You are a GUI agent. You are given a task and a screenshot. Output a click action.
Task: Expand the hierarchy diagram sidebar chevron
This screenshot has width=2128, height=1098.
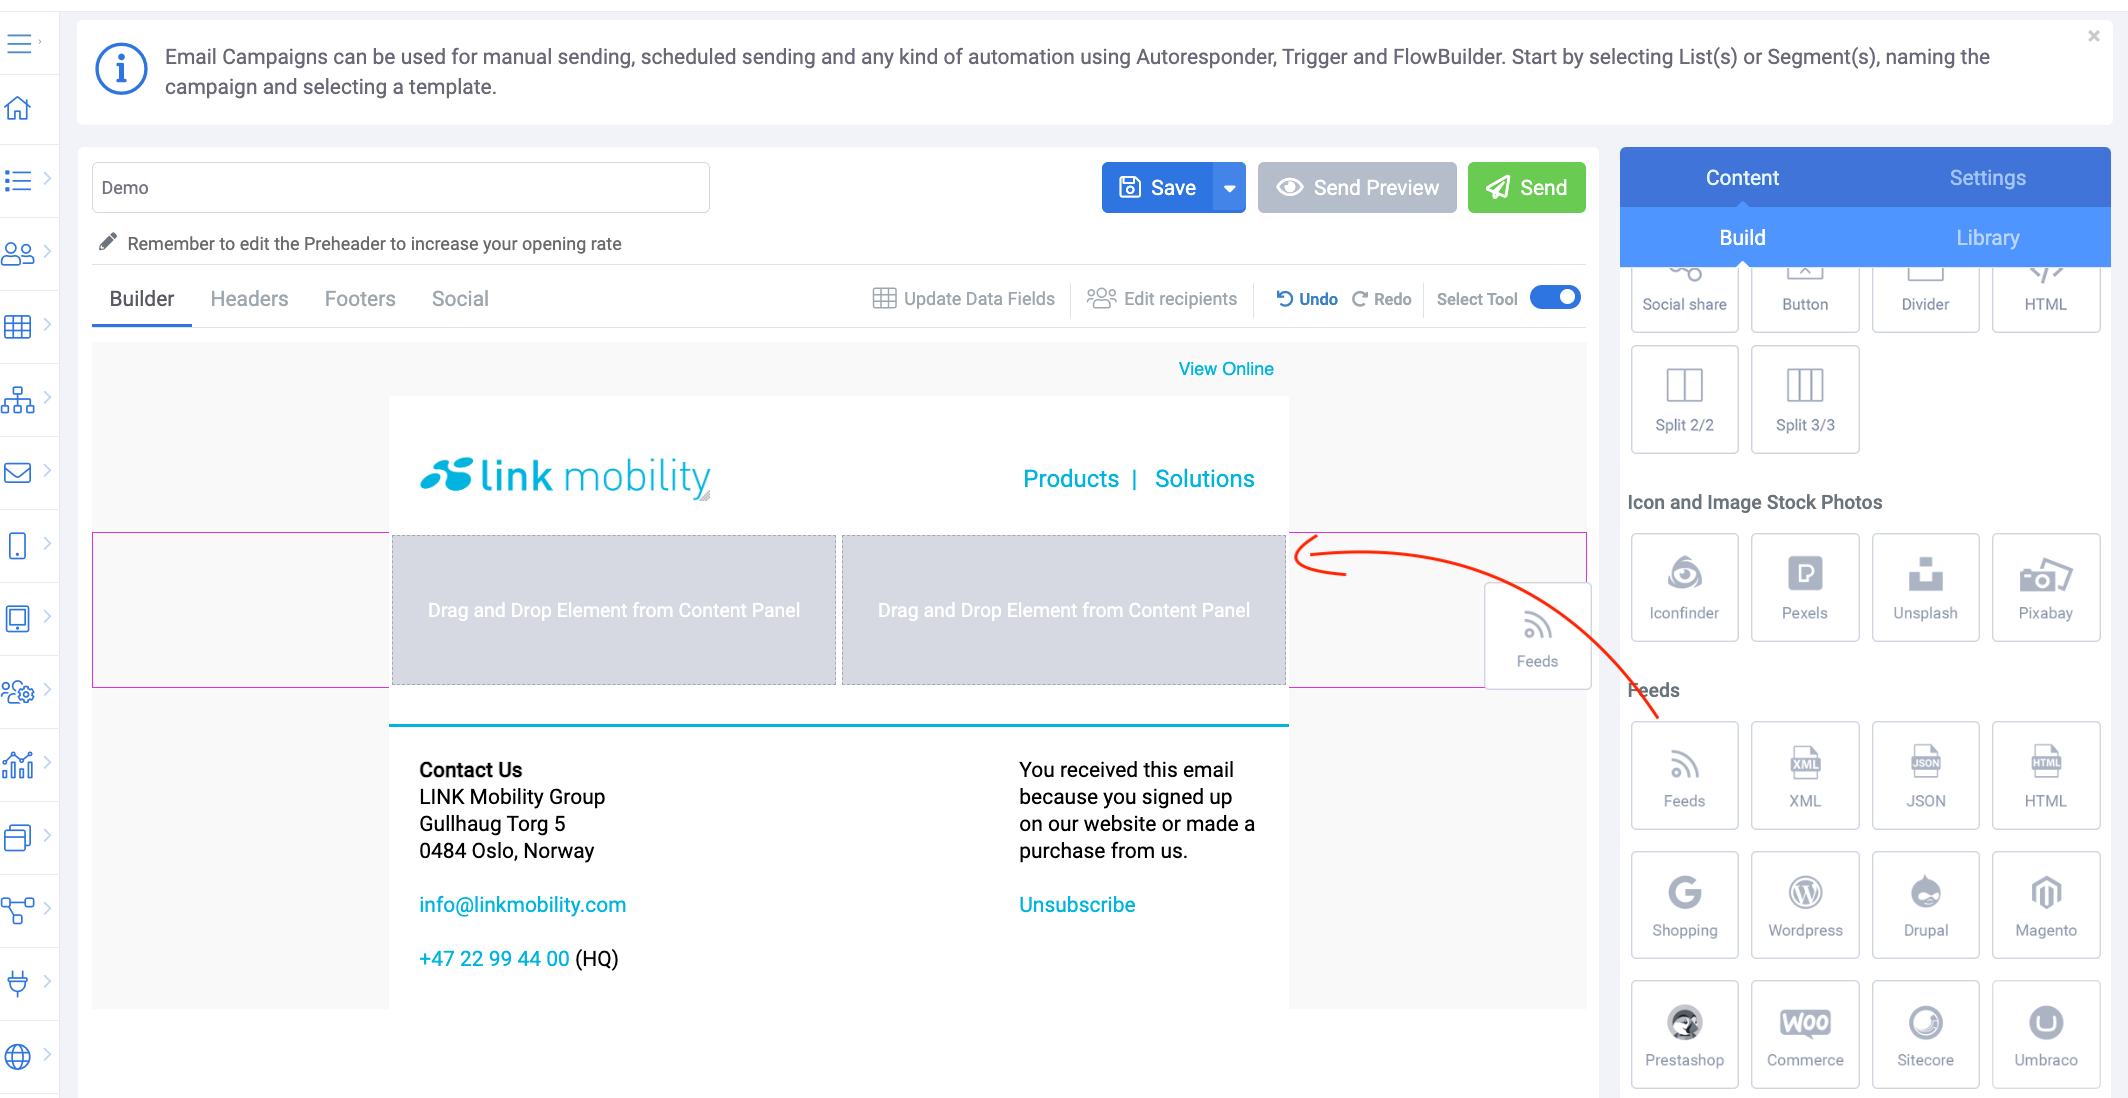pyautogui.click(x=47, y=398)
